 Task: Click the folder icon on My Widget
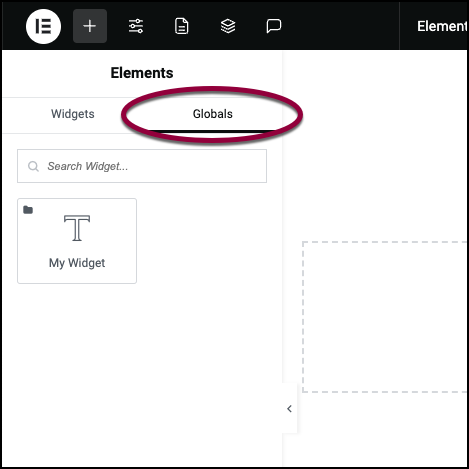tap(28, 210)
